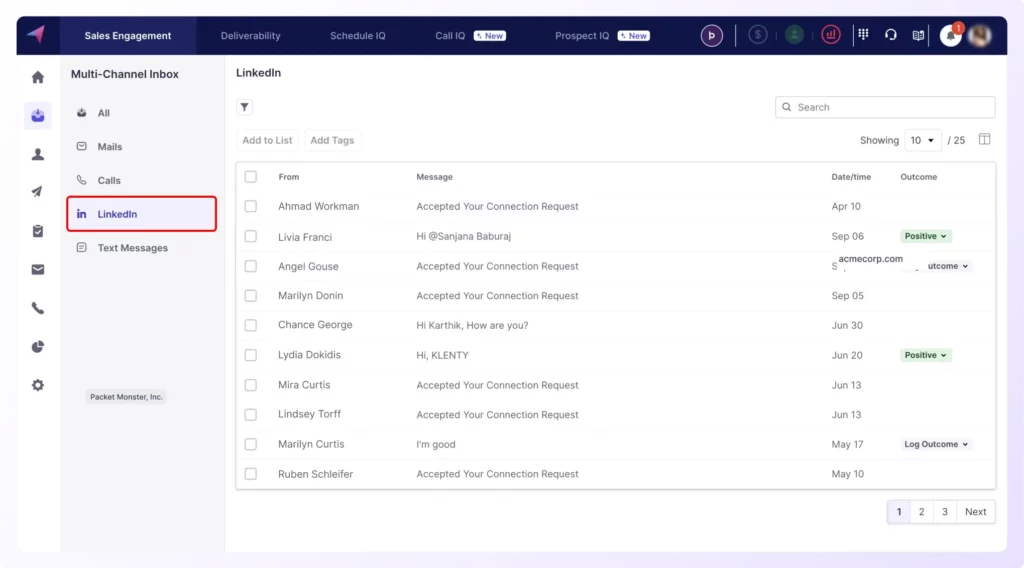The image size is (1024, 568).
Task: Select the header select-all checkbox
Action: point(251,176)
